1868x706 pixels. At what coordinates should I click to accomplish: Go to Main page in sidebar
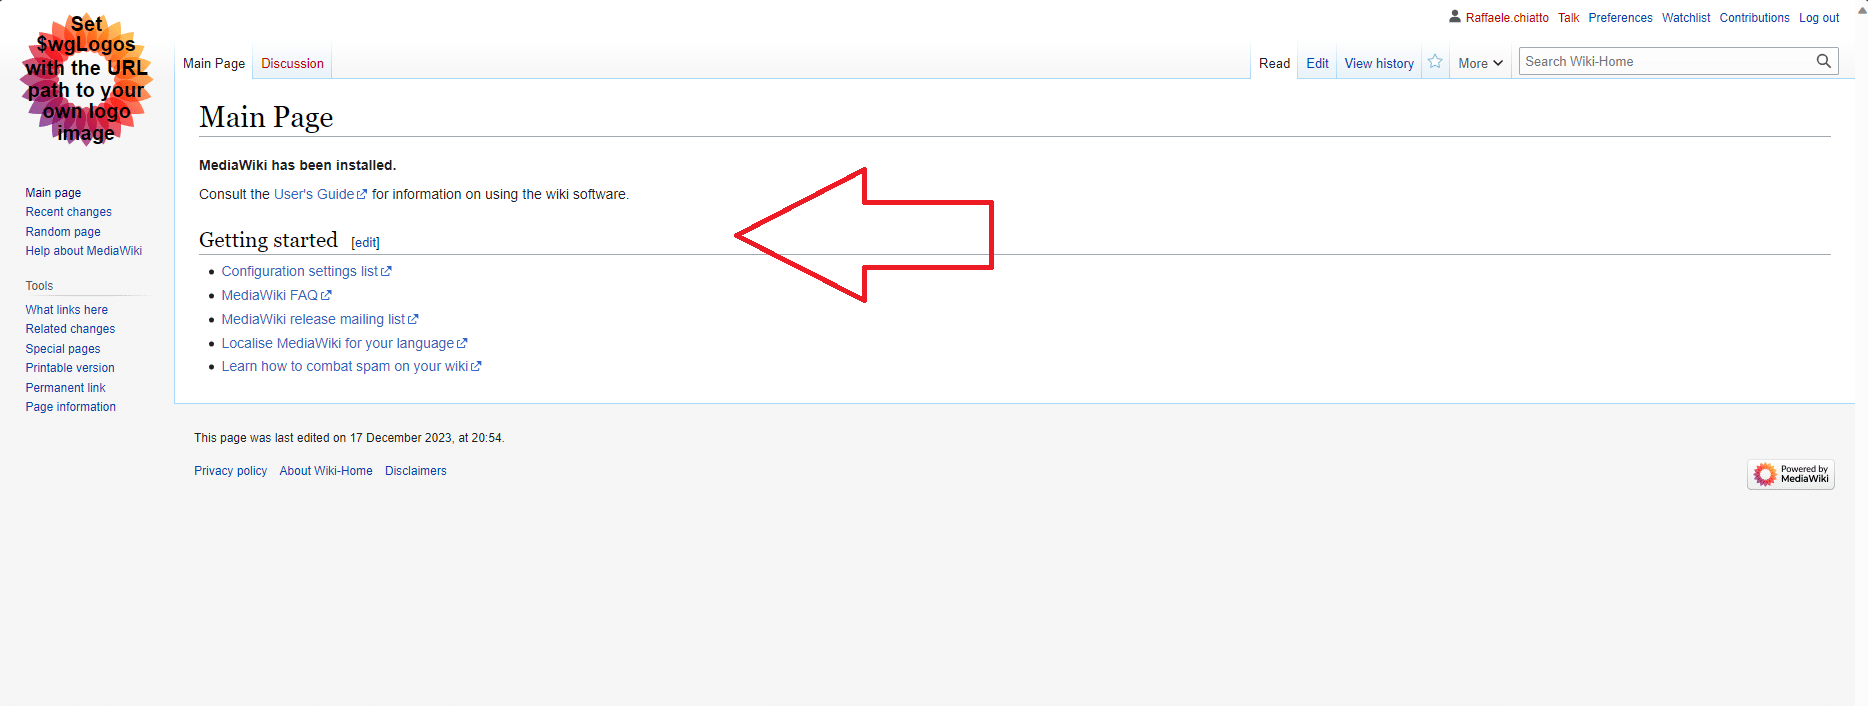click(x=53, y=193)
